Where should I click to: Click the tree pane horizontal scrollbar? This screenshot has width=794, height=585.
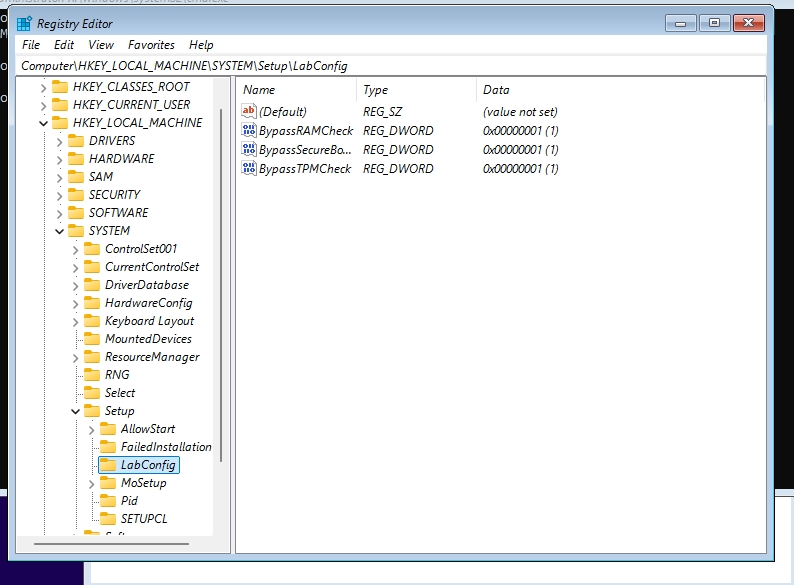point(111,543)
